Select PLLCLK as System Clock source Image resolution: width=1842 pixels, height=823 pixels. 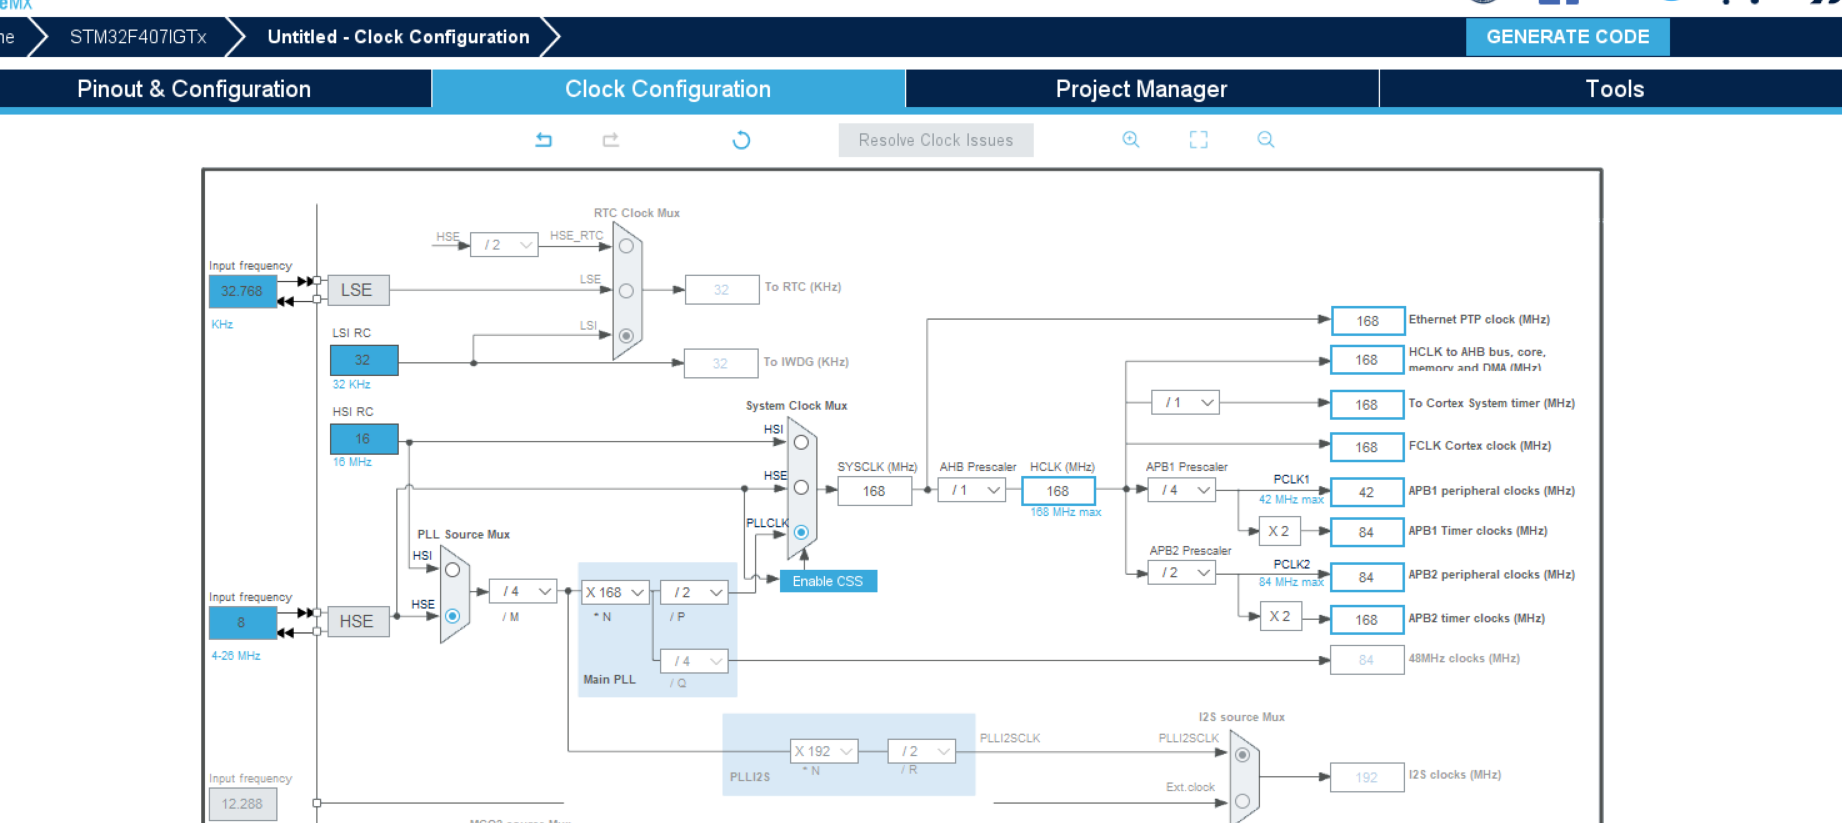[801, 532]
